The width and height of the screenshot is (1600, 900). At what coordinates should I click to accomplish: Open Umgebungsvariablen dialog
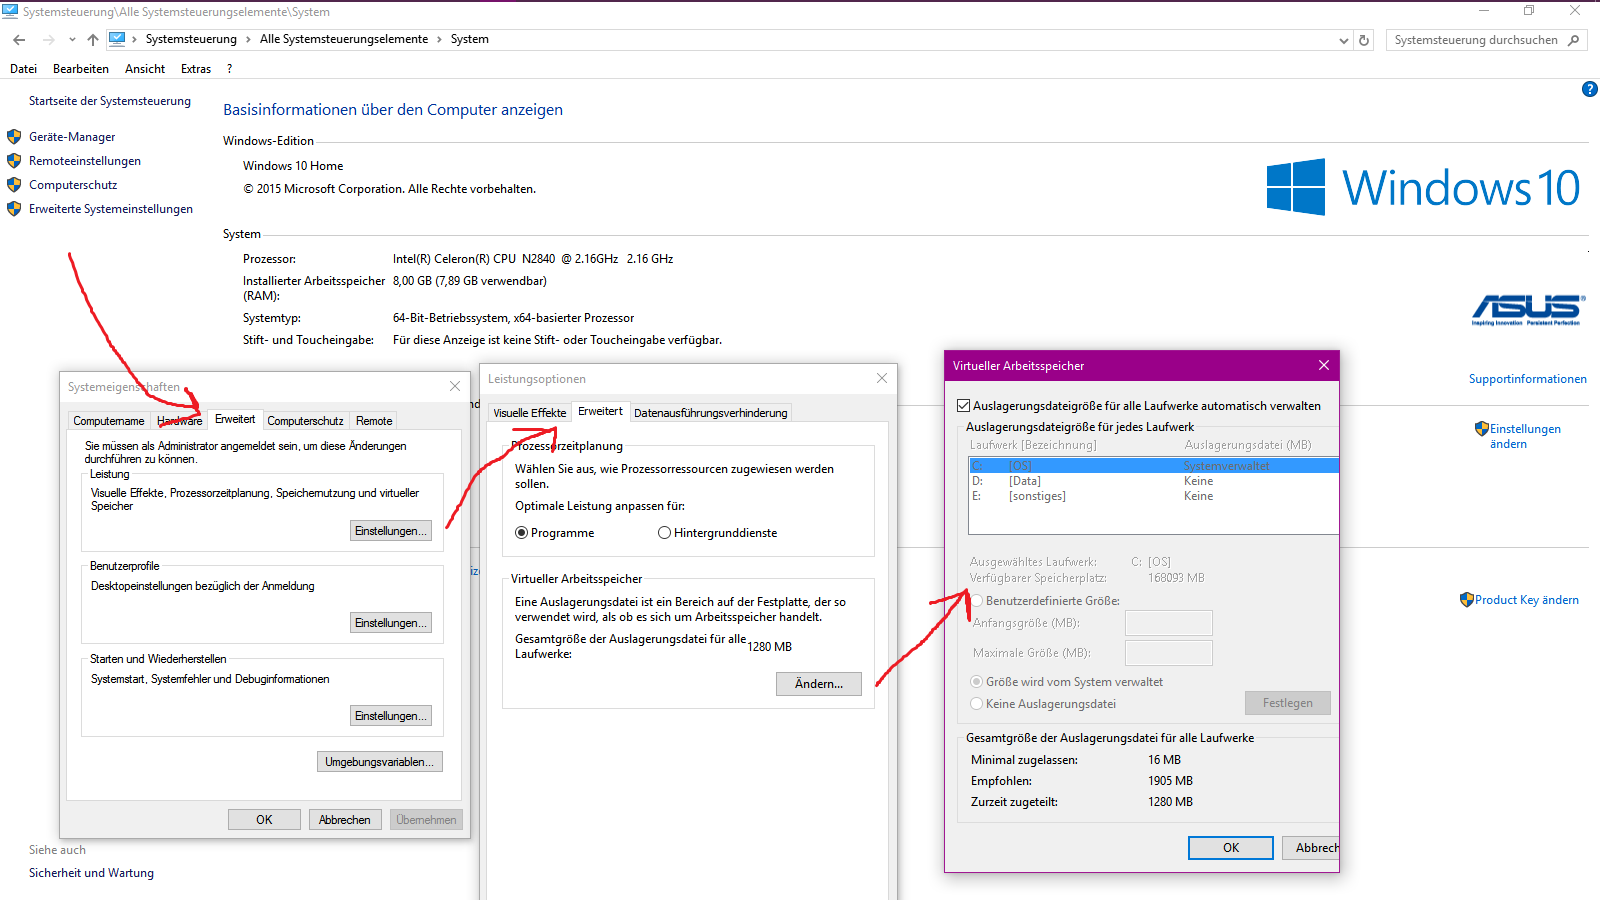click(380, 762)
